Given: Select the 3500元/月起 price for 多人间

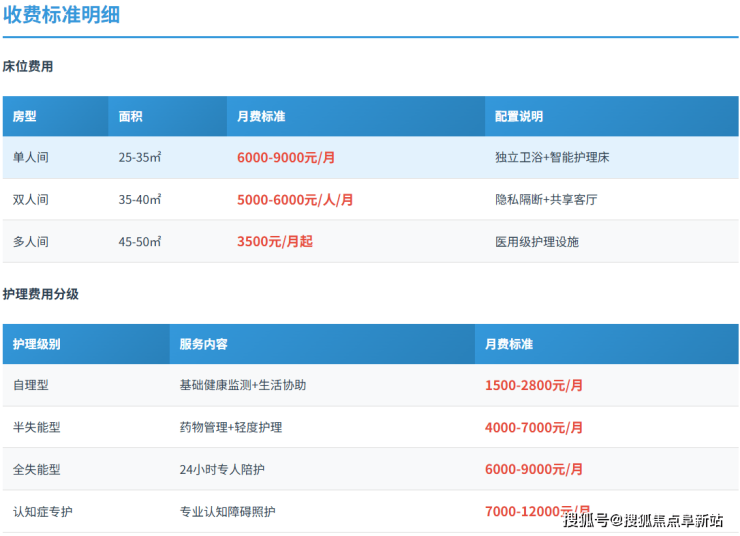Looking at the screenshot, I should coord(275,242).
